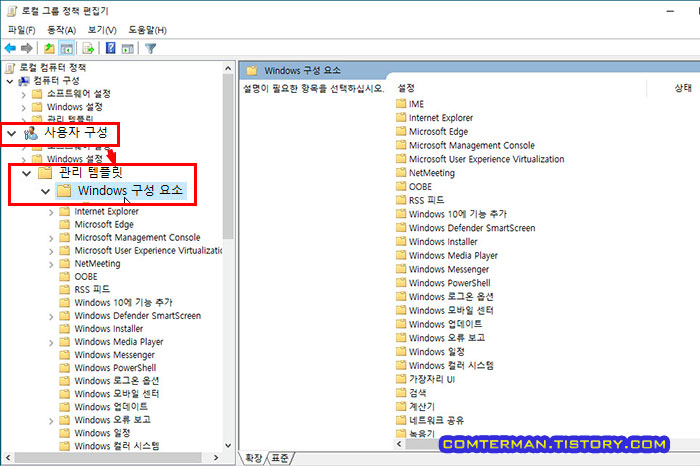Switch to the 표준 tab

click(x=280, y=458)
